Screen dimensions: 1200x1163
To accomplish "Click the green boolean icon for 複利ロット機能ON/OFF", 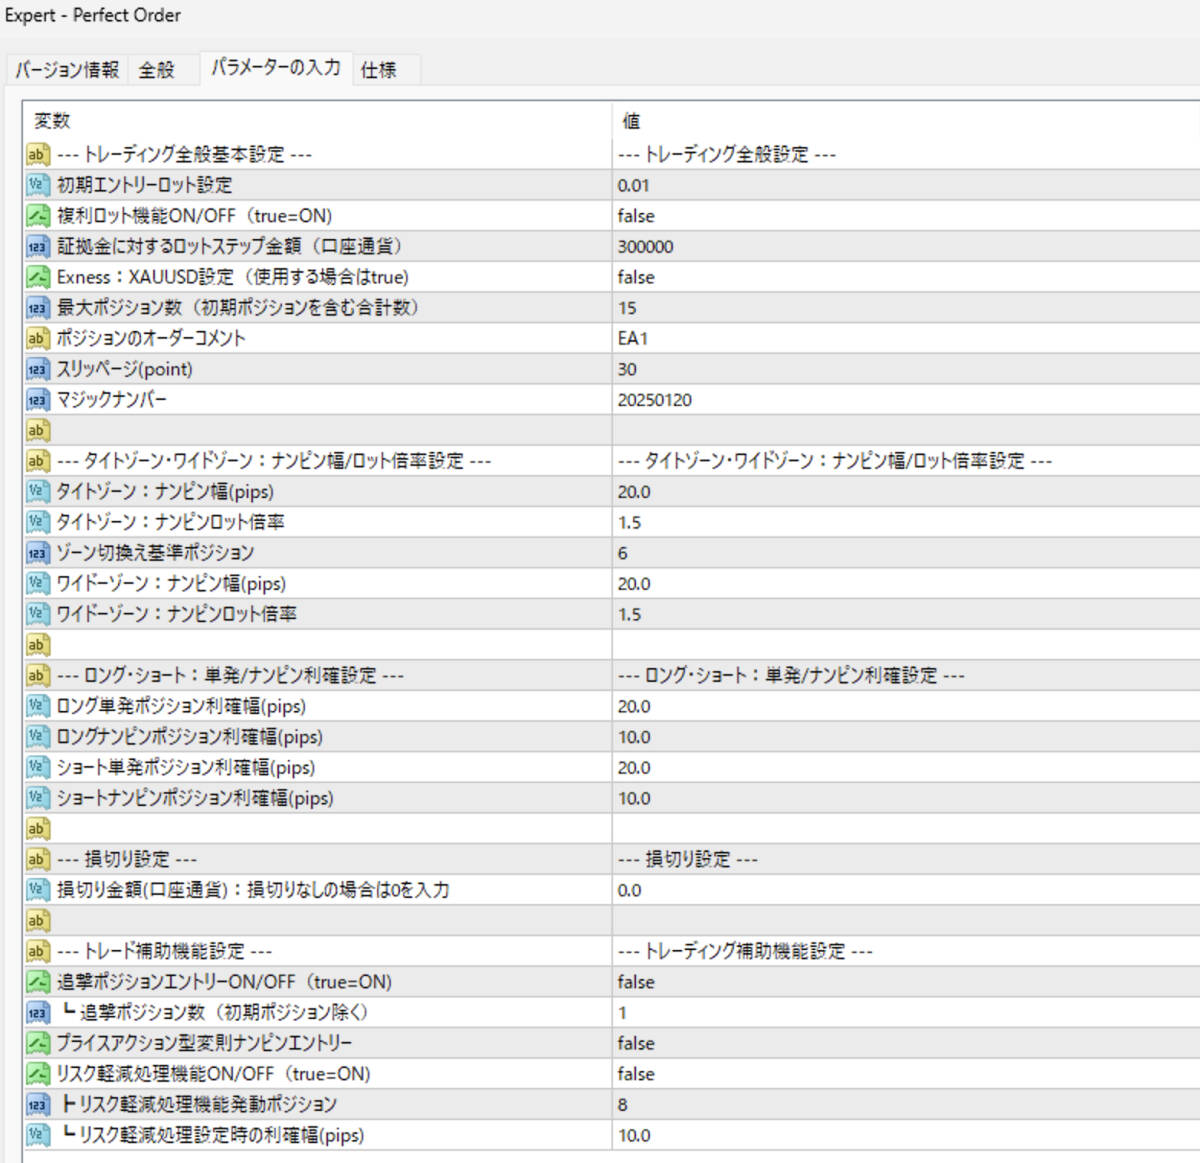I will [36, 215].
